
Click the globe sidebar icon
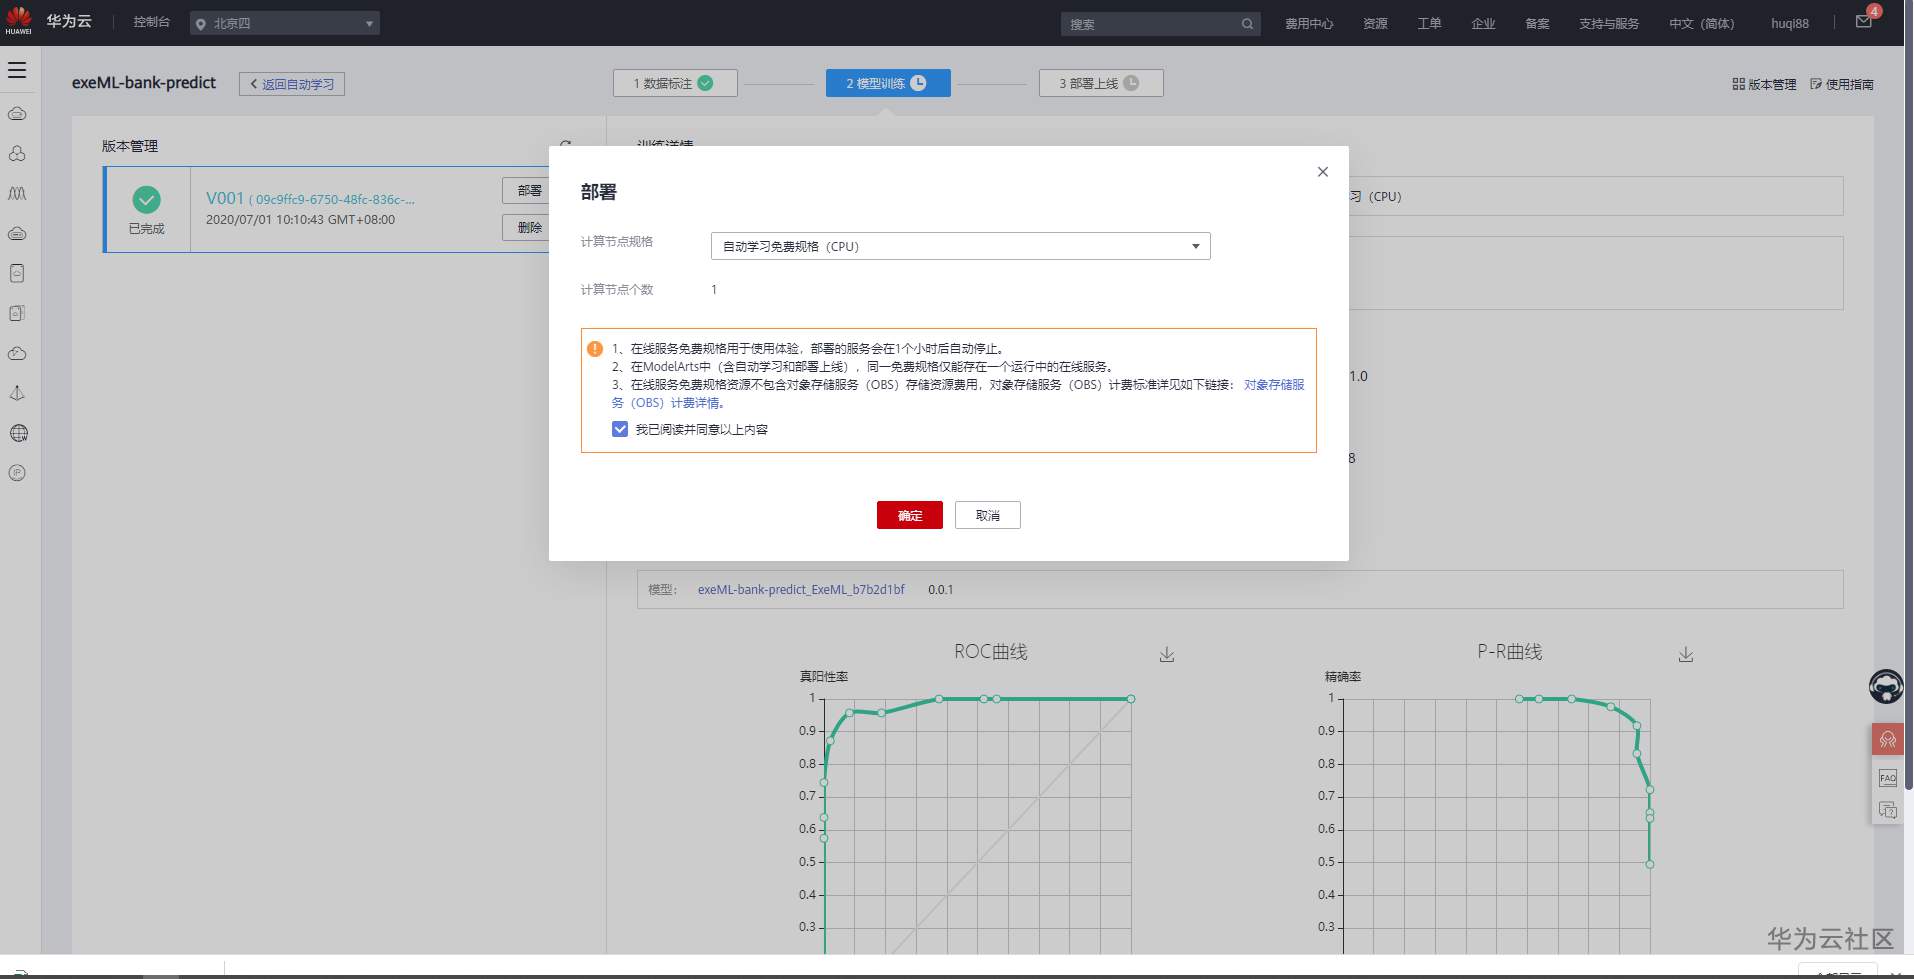tap(17, 433)
